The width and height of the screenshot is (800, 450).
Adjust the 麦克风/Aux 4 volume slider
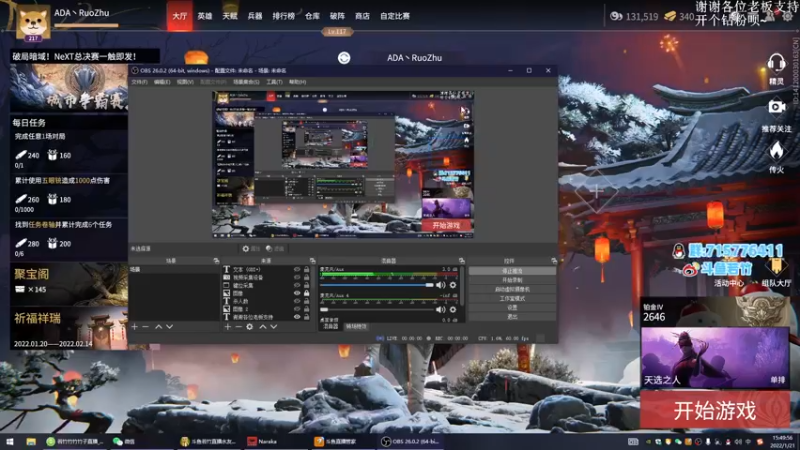(377, 309)
